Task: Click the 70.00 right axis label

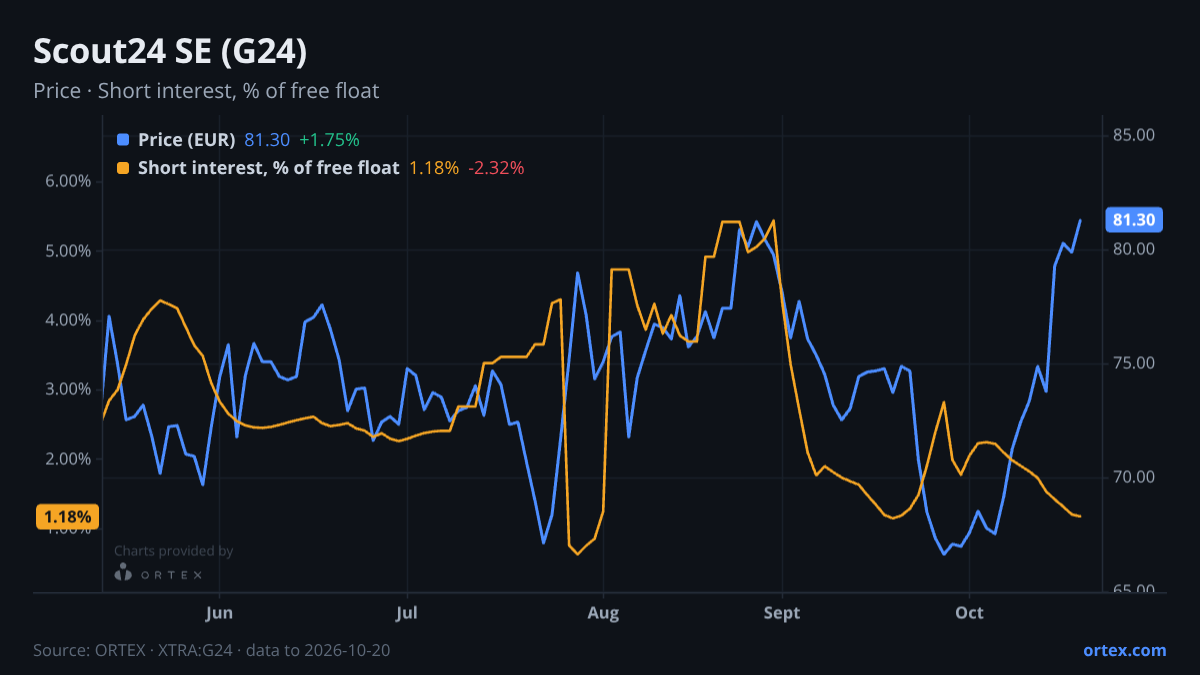Action: coord(1134,477)
